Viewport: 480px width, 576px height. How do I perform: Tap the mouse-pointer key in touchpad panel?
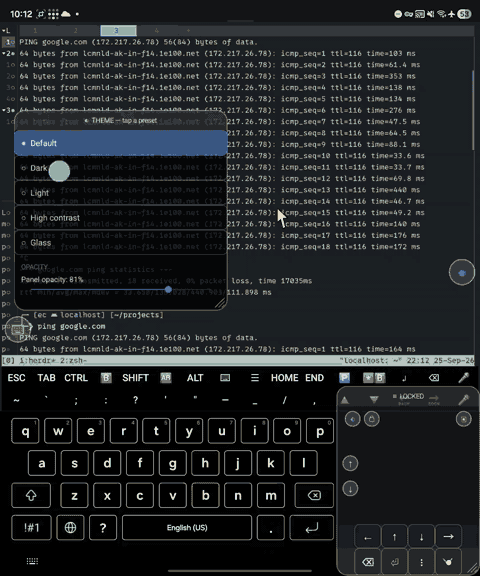448,562
